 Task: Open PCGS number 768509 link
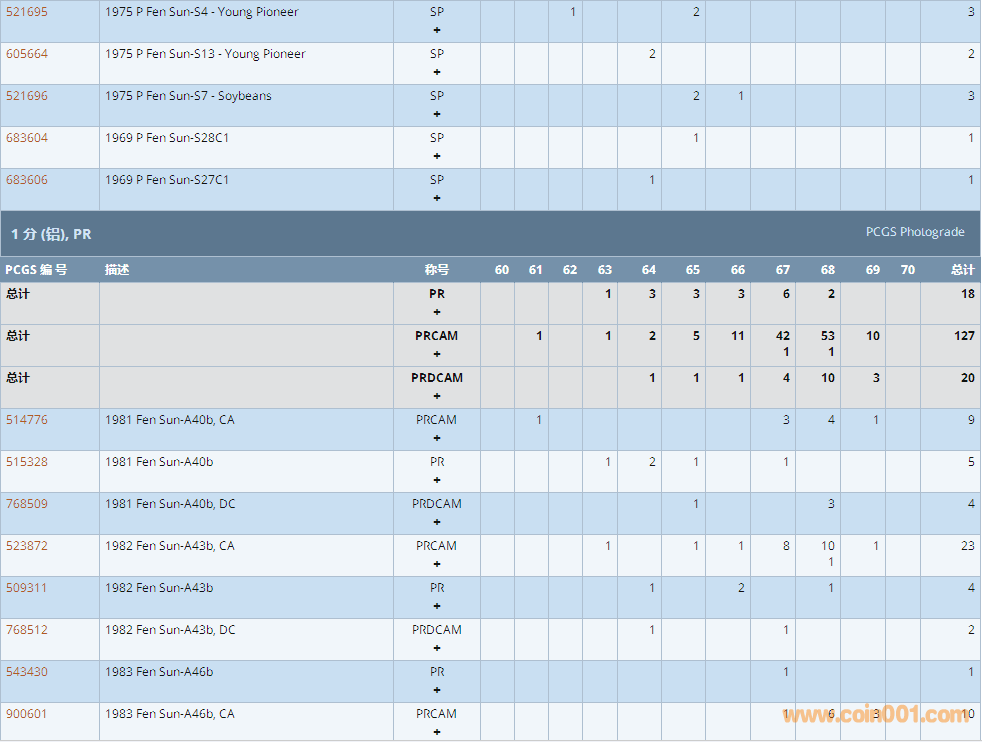coord(27,504)
